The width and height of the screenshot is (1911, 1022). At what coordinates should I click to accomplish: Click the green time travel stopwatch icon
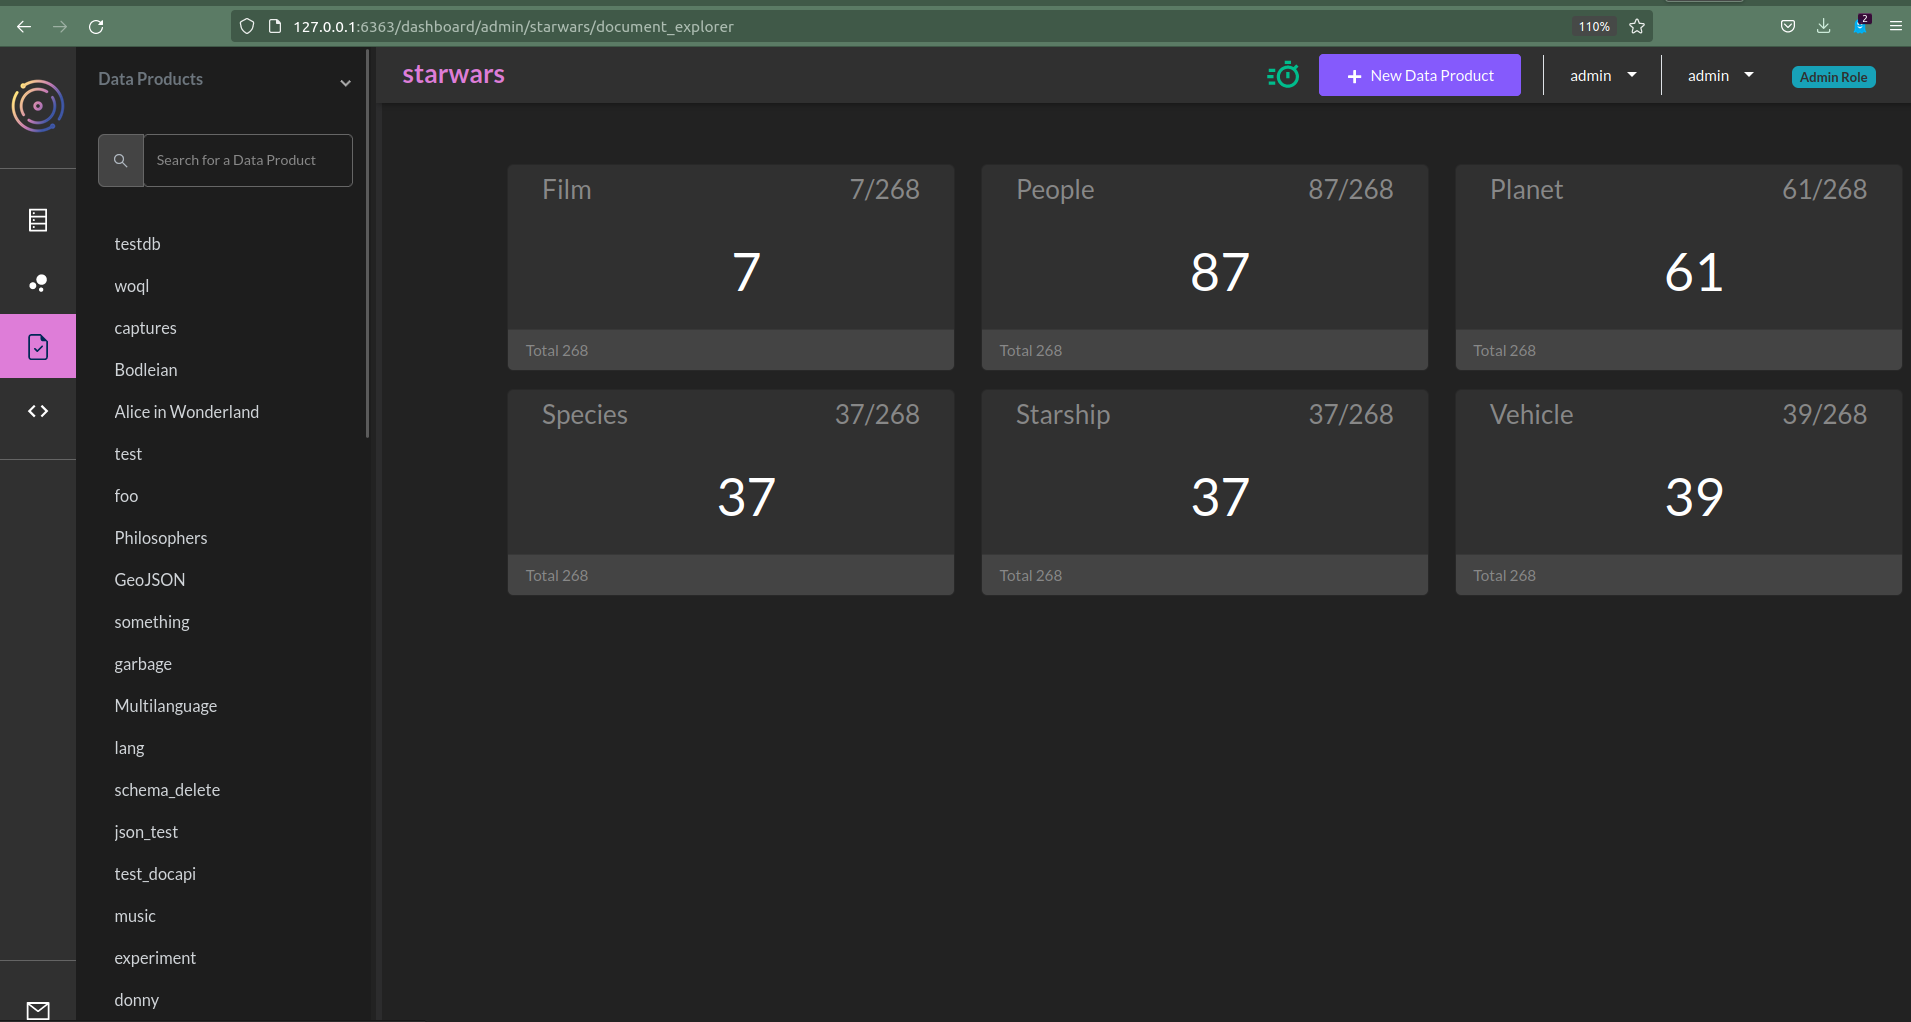(x=1283, y=75)
